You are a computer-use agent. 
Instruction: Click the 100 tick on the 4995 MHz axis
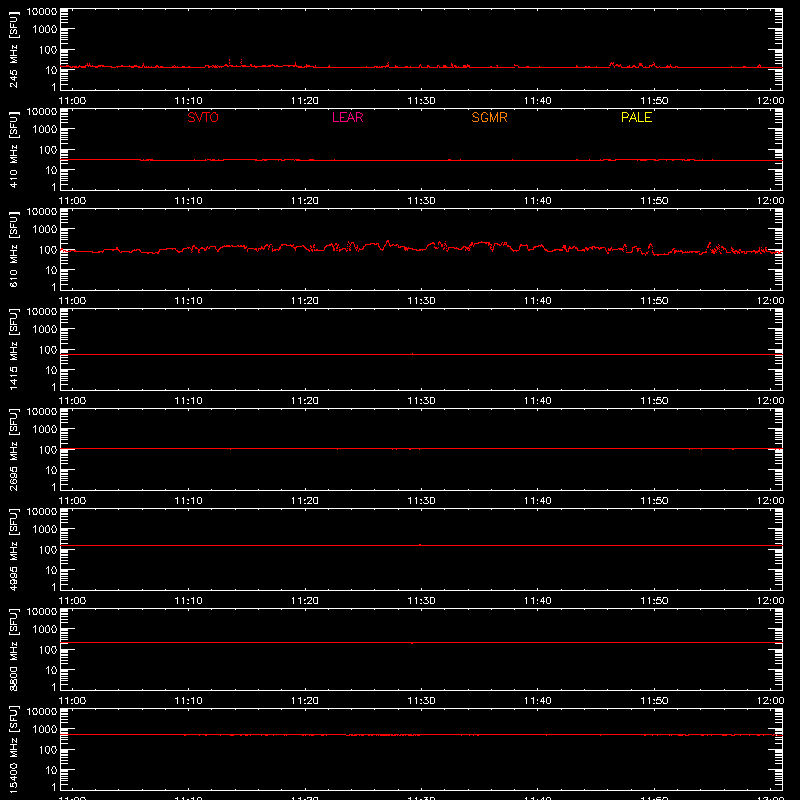click(x=48, y=550)
